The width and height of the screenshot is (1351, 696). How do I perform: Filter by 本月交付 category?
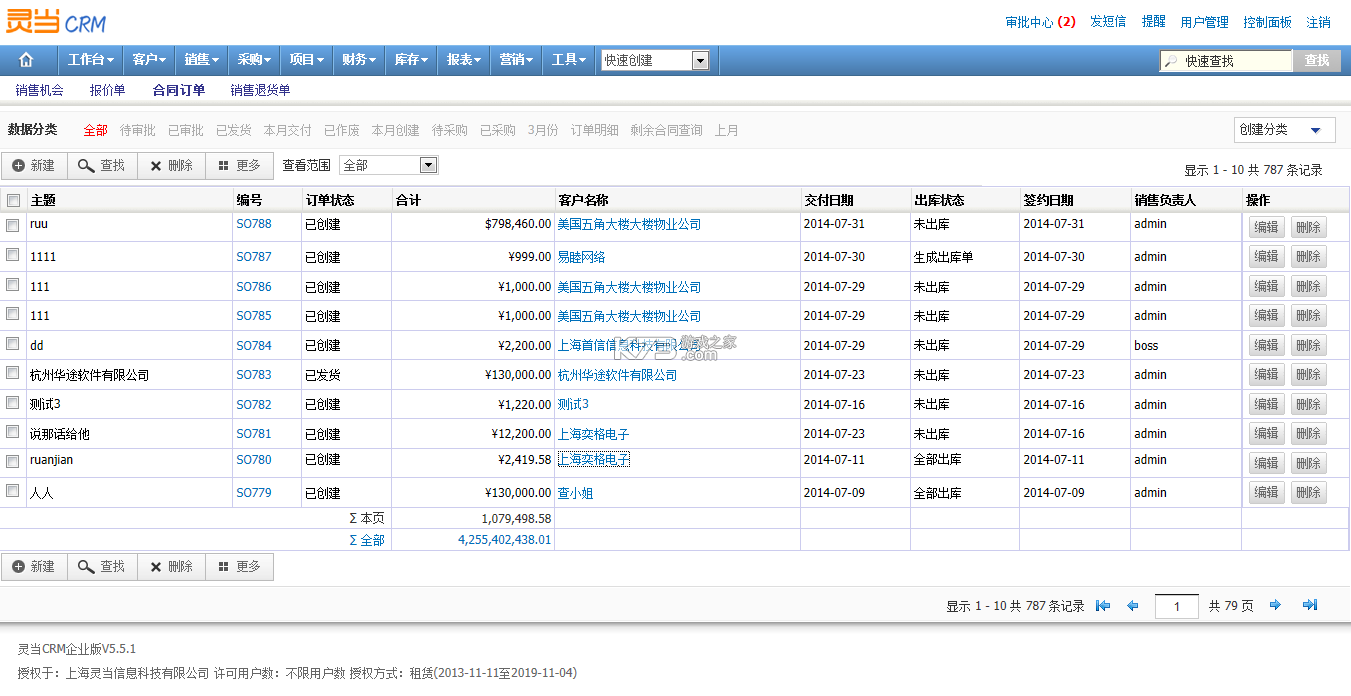coord(288,130)
